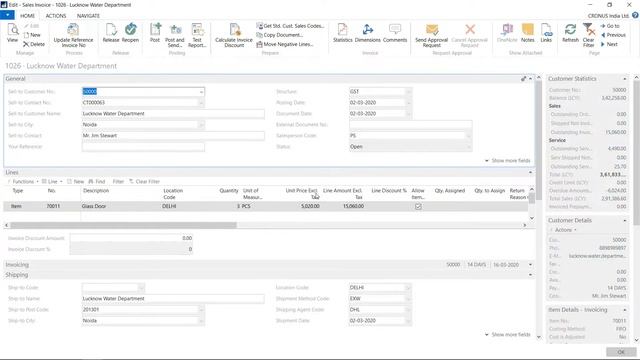Collapse the Customer Details panel

[624, 220]
